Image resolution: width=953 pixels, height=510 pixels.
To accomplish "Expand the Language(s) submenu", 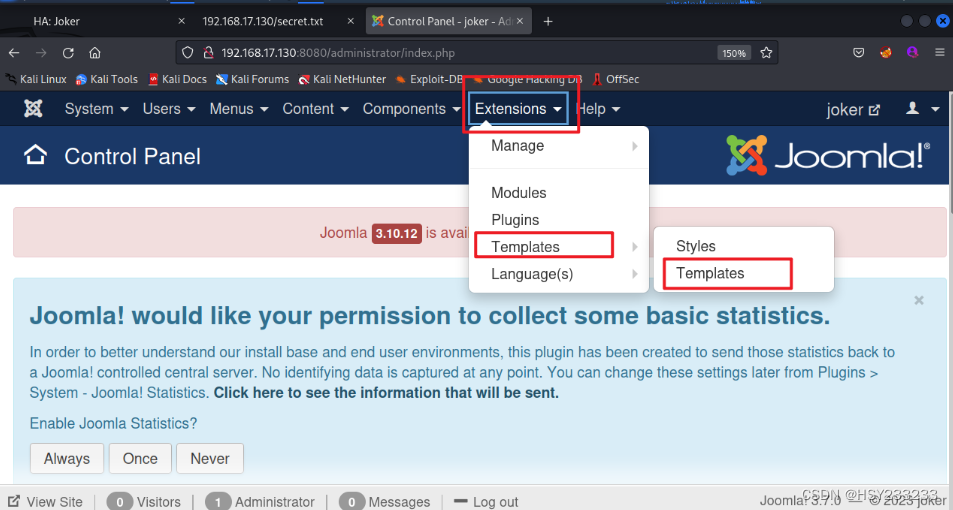I will pyautogui.click(x=559, y=274).
